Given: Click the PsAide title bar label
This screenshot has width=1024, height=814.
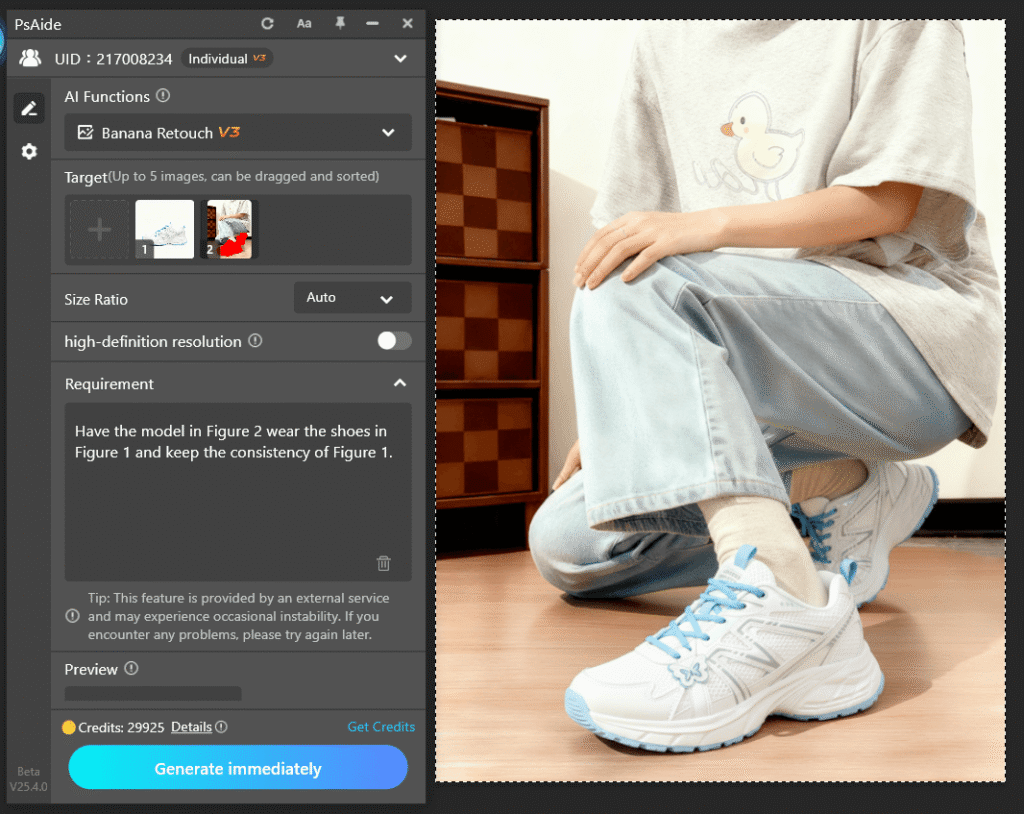Looking at the screenshot, I should click(x=37, y=23).
